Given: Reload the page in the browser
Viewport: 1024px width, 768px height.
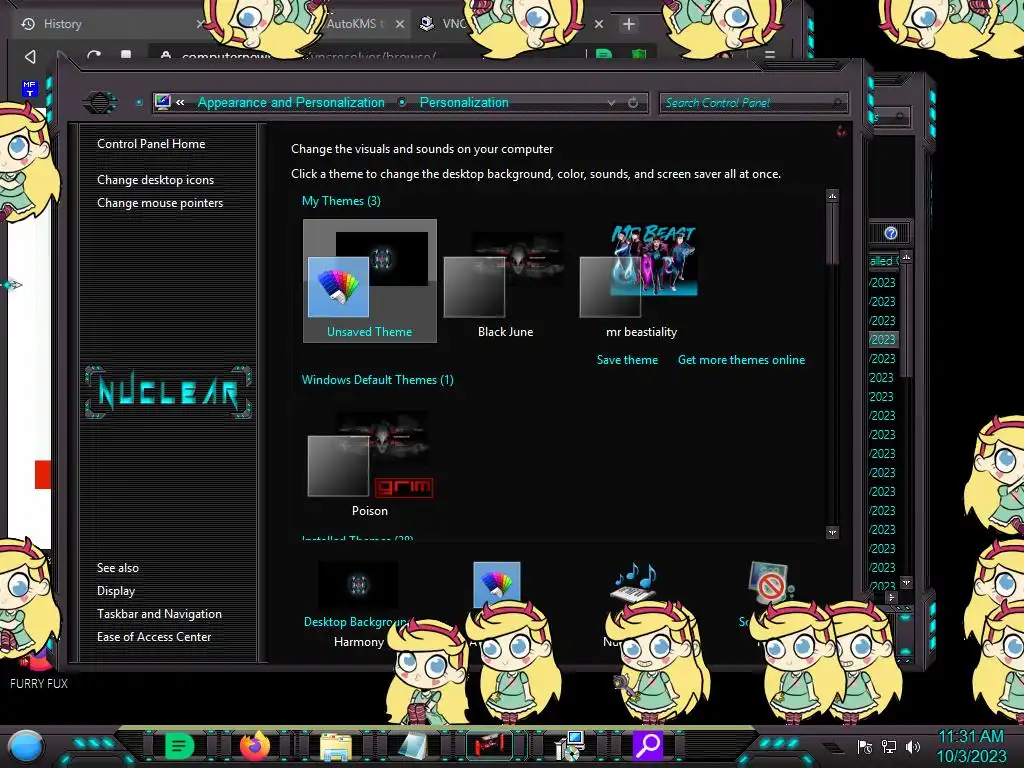Looking at the screenshot, I should 94,56.
